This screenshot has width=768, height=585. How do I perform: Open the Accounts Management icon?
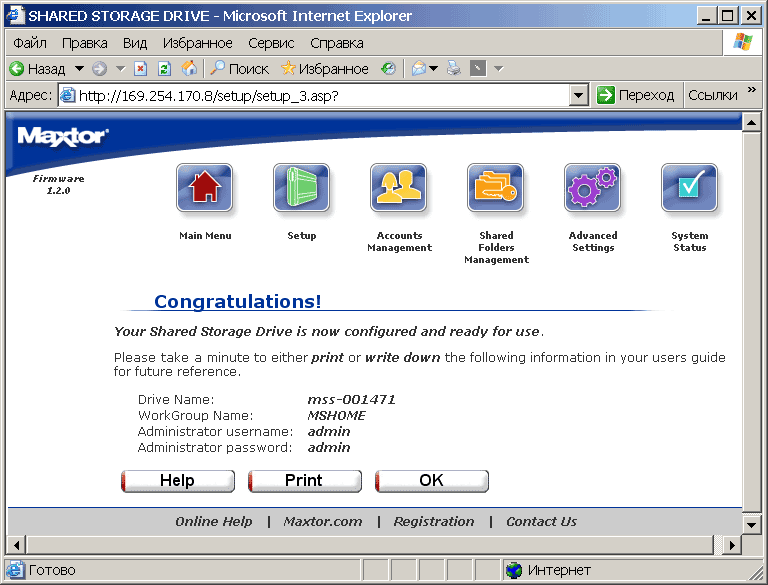pos(398,188)
